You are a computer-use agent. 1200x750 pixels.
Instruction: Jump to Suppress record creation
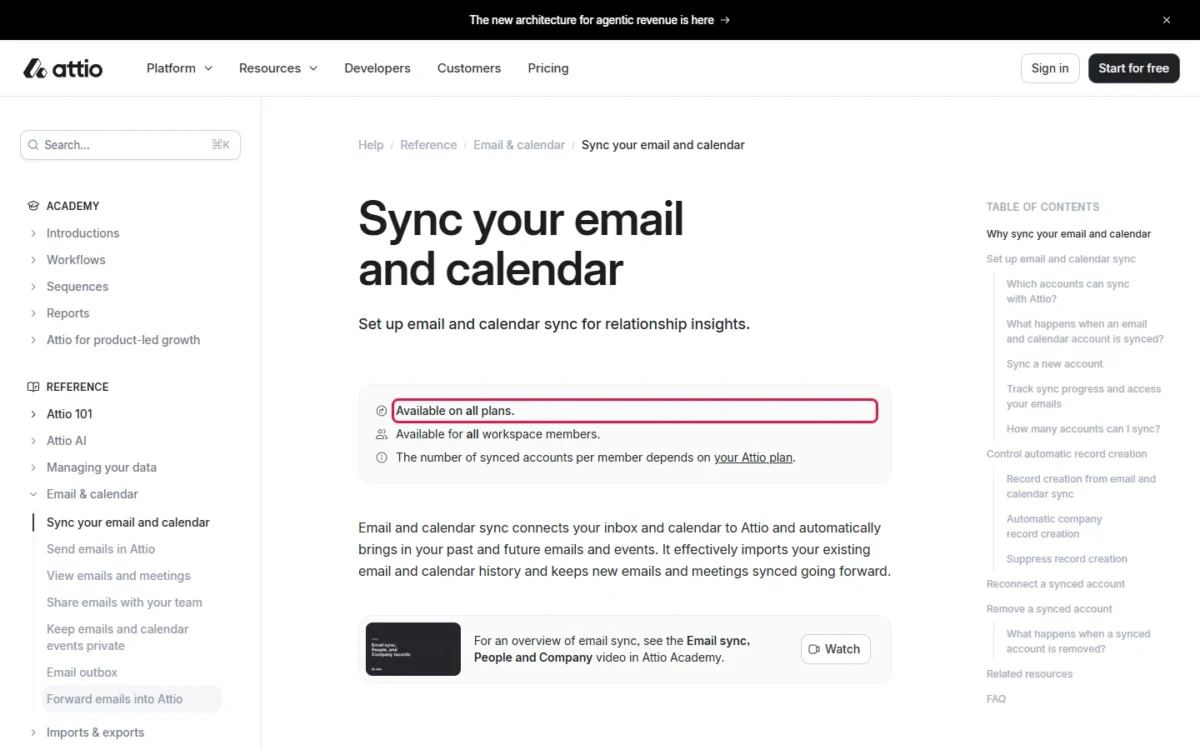coord(1066,559)
